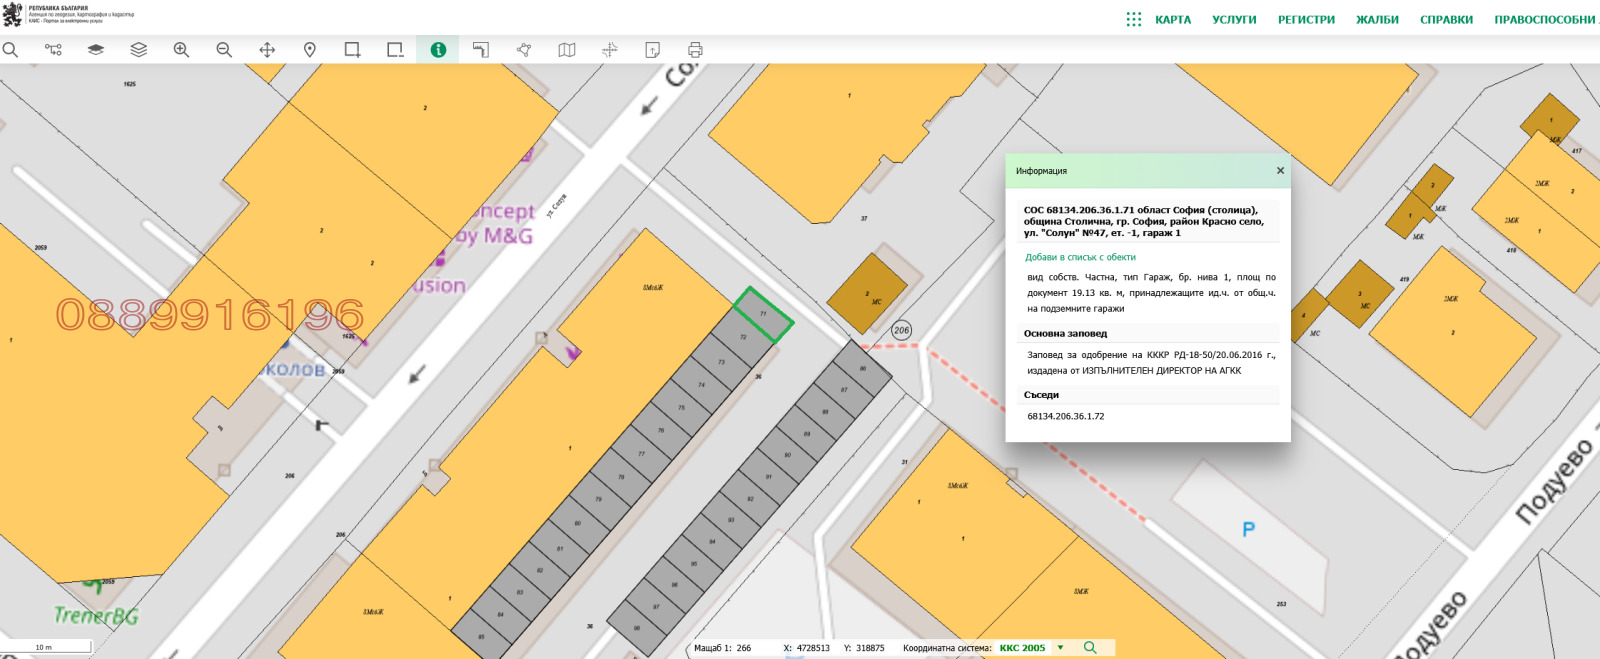Click the green coordinate search magnifier
Screen dimensions: 1600x659
tap(1090, 648)
